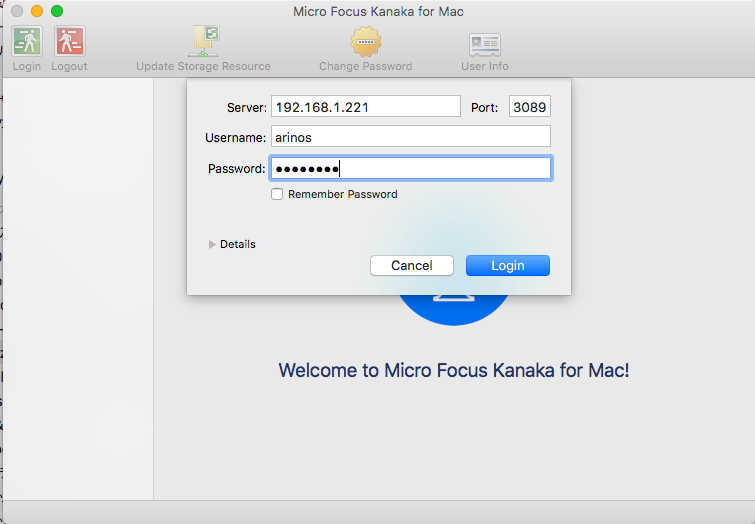
Task: Click into the Username field
Action: (x=411, y=137)
